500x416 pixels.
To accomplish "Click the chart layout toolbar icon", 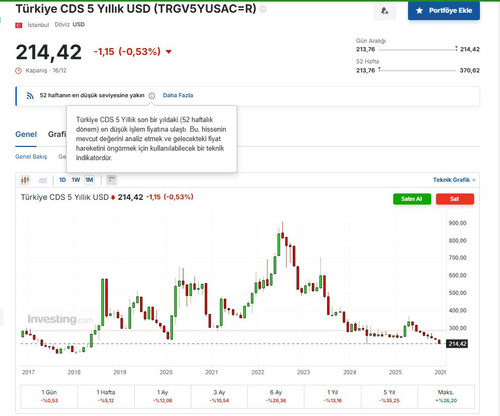I will point(111,180).
